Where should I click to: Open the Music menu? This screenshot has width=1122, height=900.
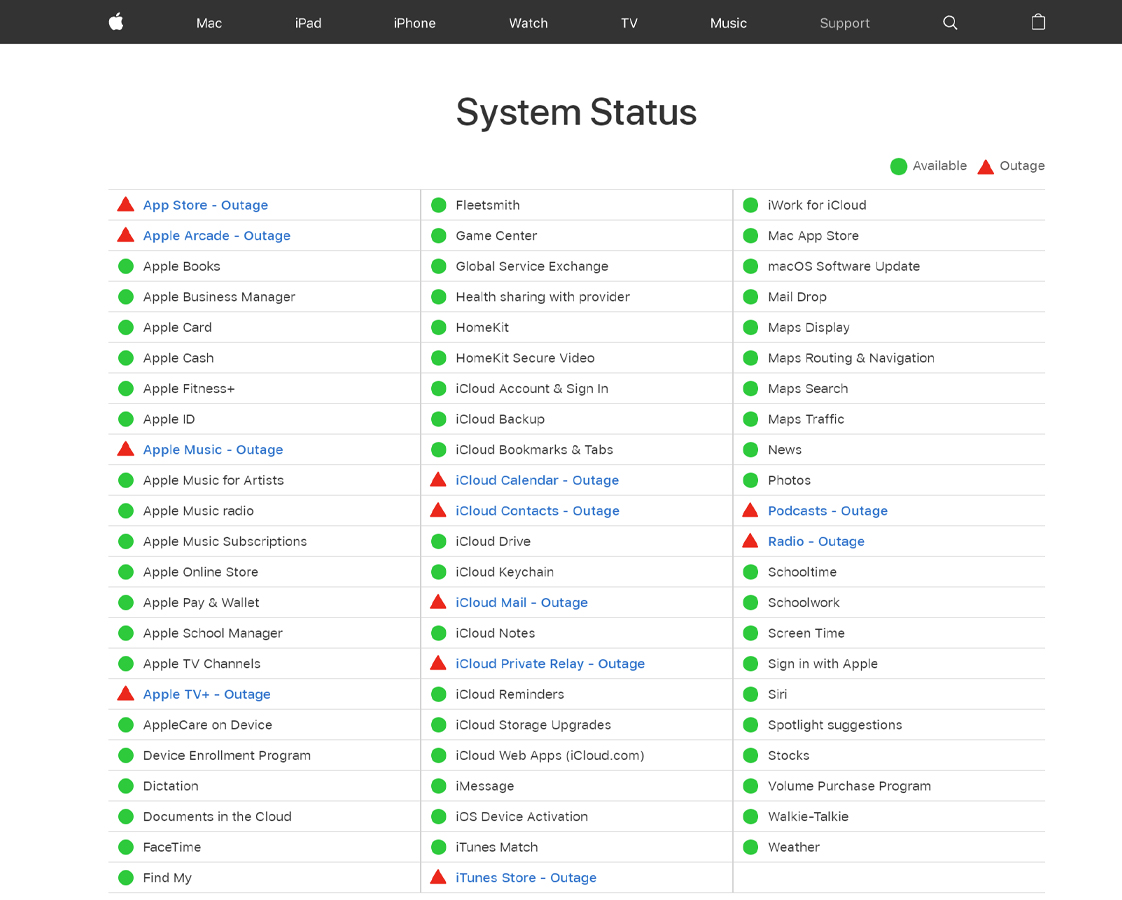[728, 23]
